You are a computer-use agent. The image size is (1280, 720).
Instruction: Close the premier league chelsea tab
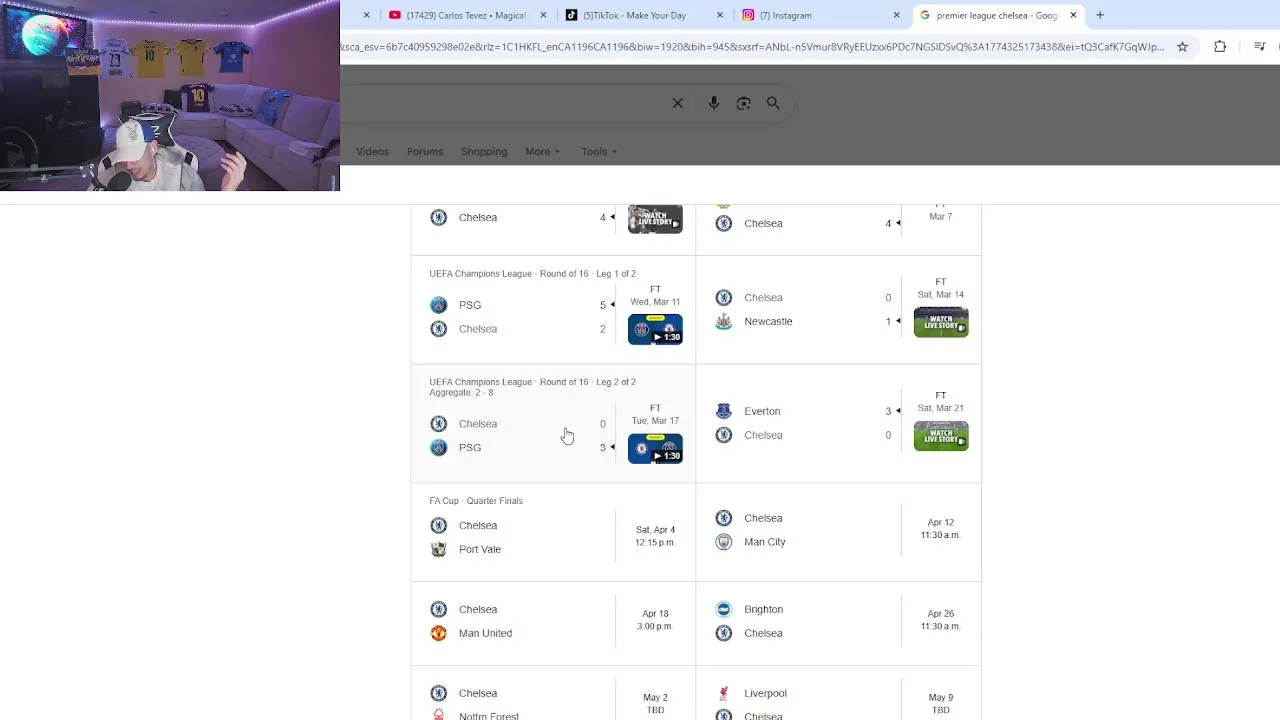[1073, 15]
